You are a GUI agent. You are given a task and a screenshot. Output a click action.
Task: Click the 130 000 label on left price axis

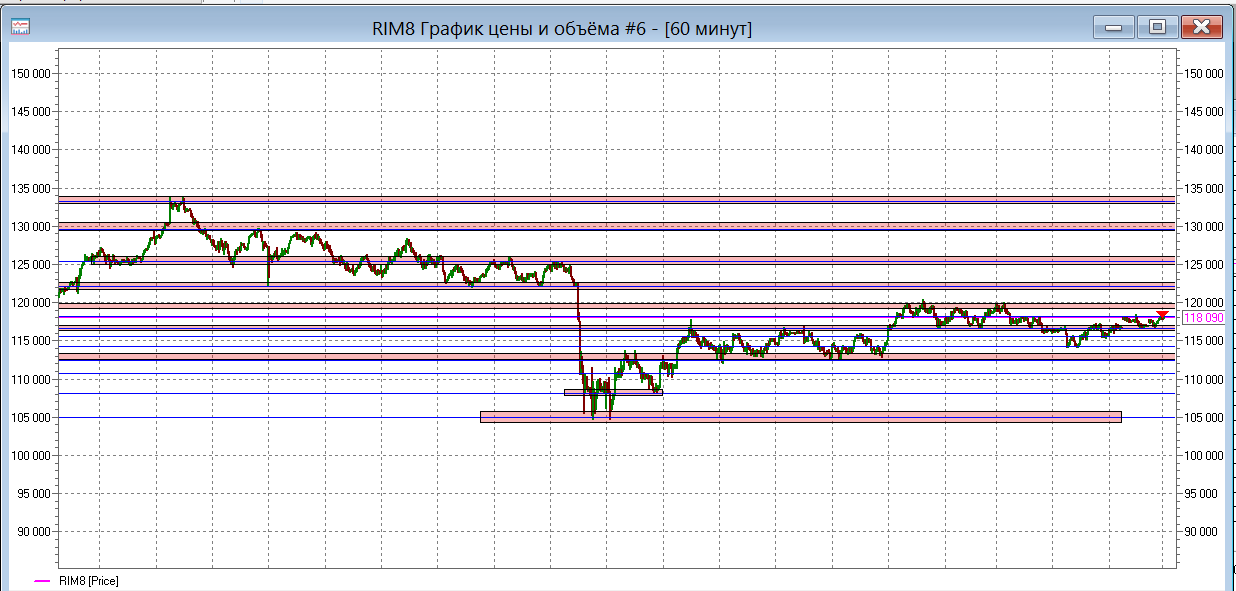tap(31, 226)
